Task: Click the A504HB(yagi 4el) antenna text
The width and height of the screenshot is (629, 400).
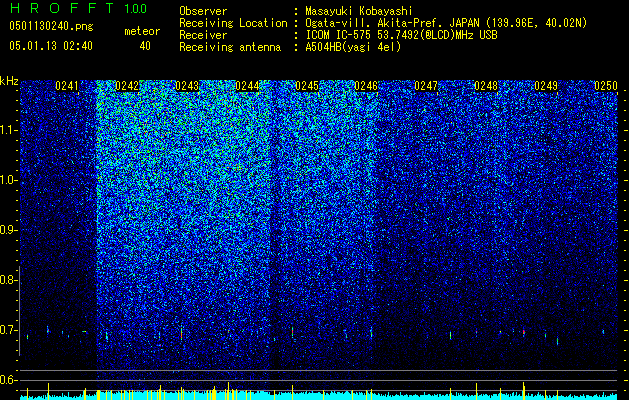Action: [353, 47]
